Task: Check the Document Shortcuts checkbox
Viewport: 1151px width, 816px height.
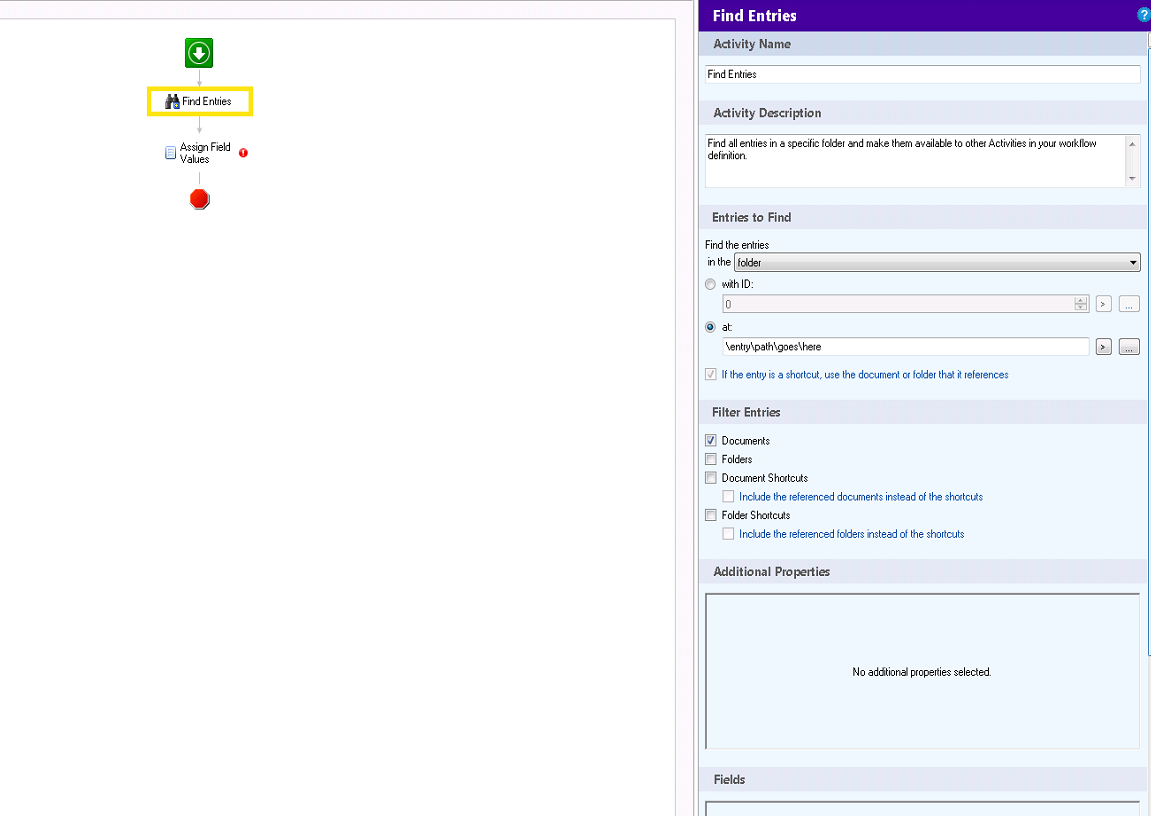Action: (711, 478)
